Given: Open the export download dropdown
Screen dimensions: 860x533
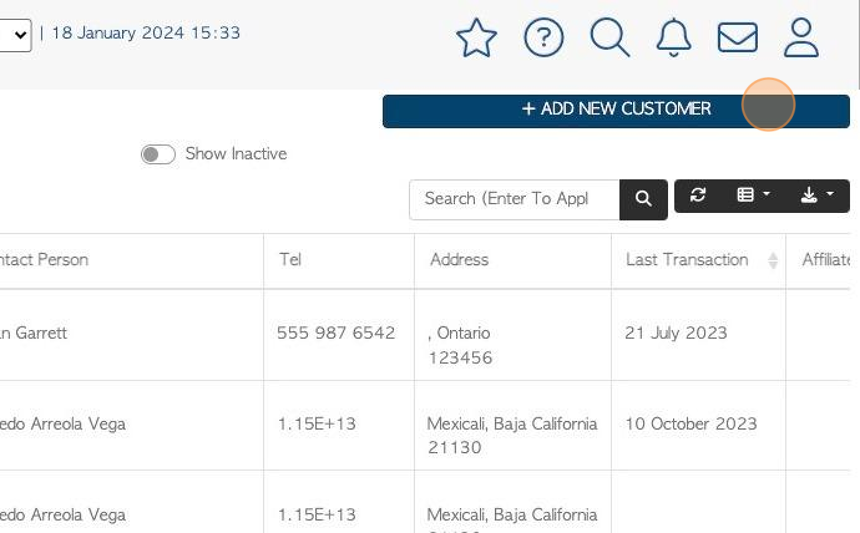Looking at the screenshot, I should pos(817,195).
